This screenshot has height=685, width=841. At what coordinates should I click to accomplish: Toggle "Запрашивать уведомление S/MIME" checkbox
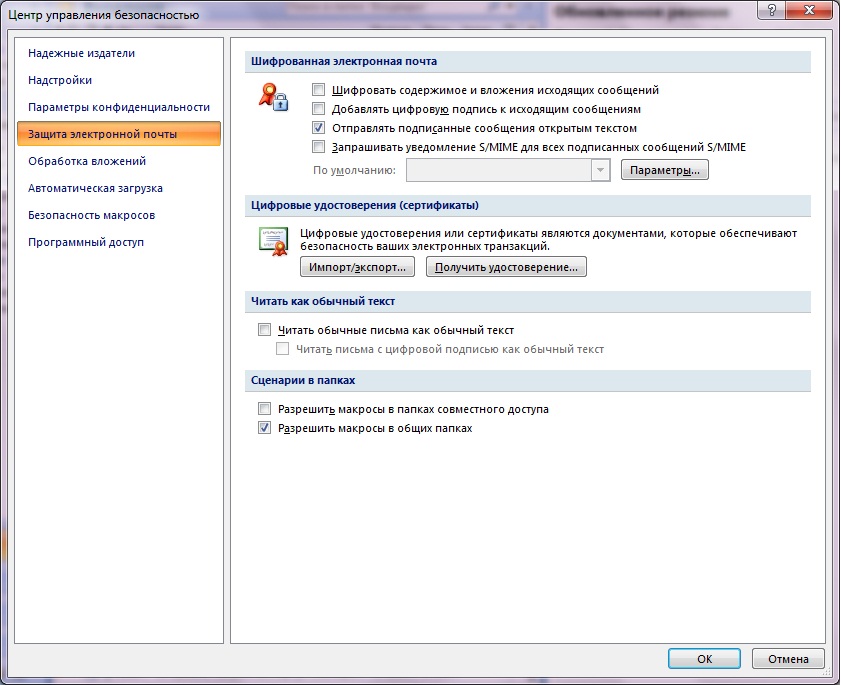[319, 146]
